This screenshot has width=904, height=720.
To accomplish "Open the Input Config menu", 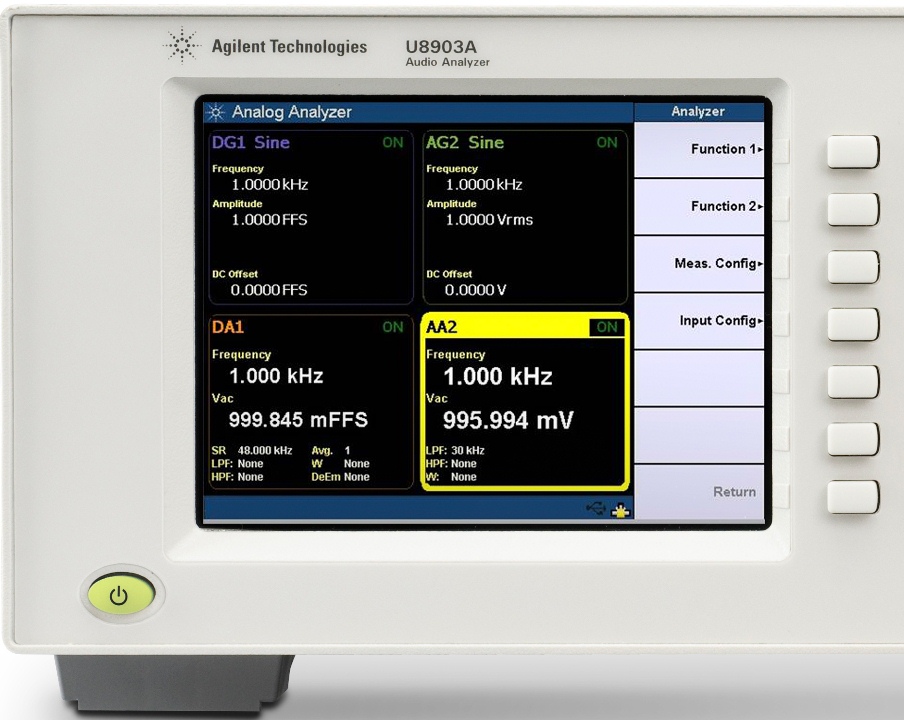I will (699, 321).
